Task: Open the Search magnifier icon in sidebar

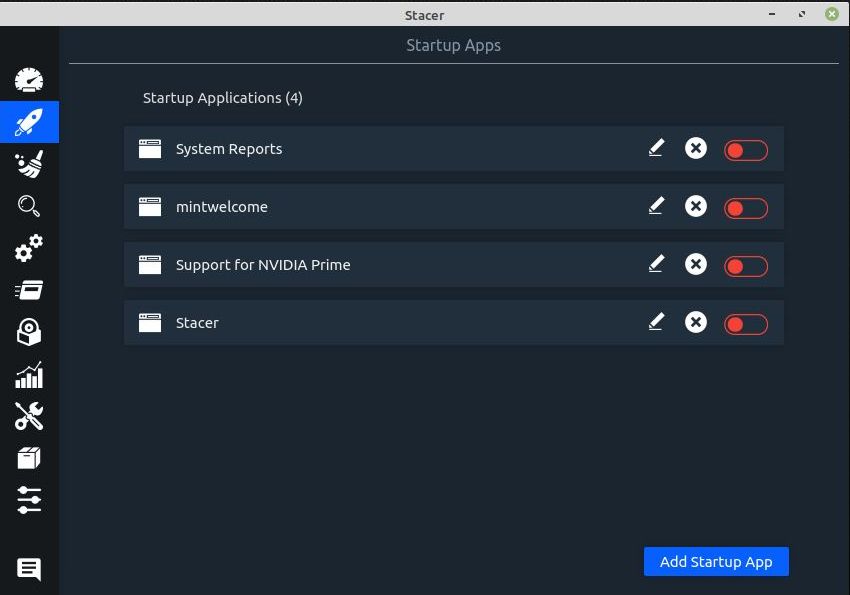Action: click(29, 206)
